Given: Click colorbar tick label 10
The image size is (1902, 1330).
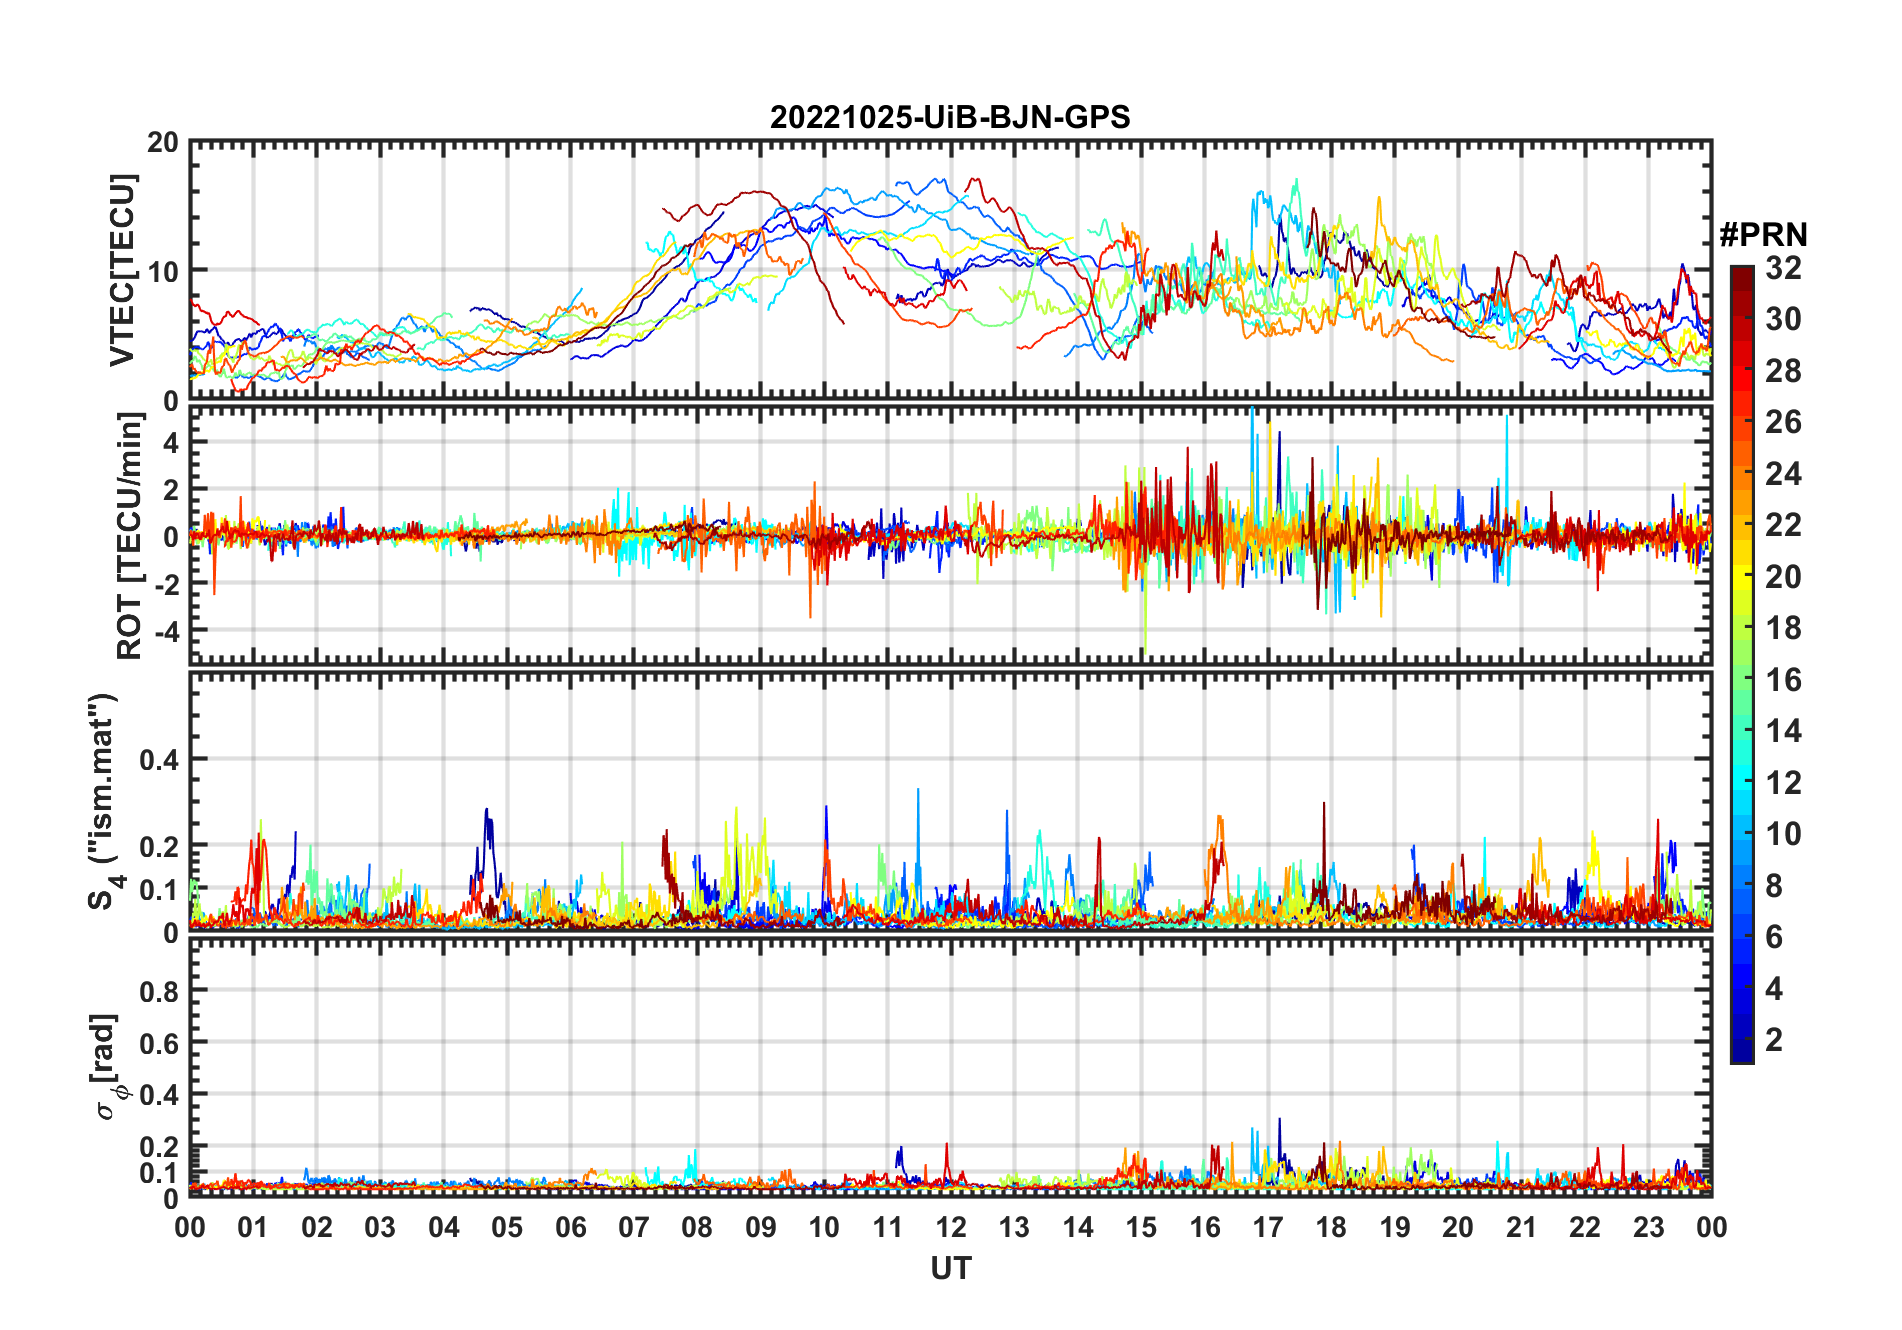Looking at the screenshot, I should click(x=1783, y=834).
